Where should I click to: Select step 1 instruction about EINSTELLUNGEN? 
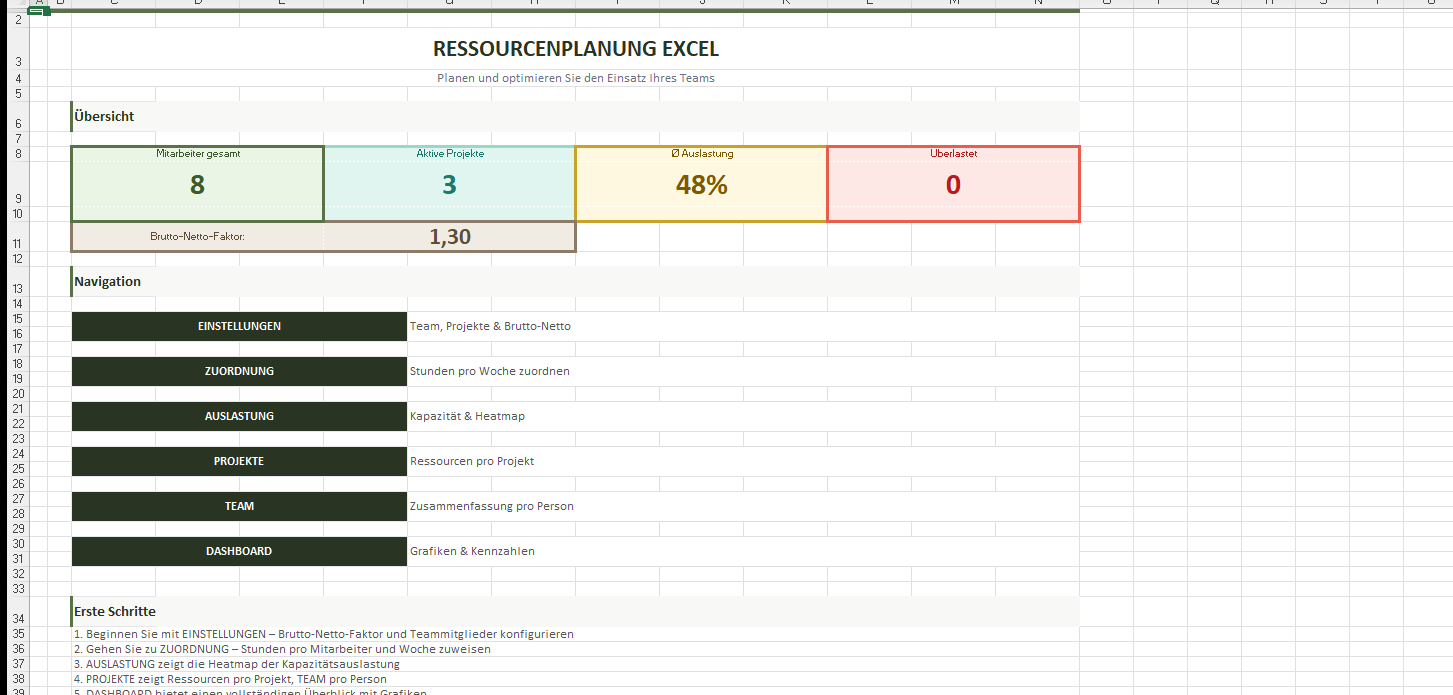click(324, 634)
